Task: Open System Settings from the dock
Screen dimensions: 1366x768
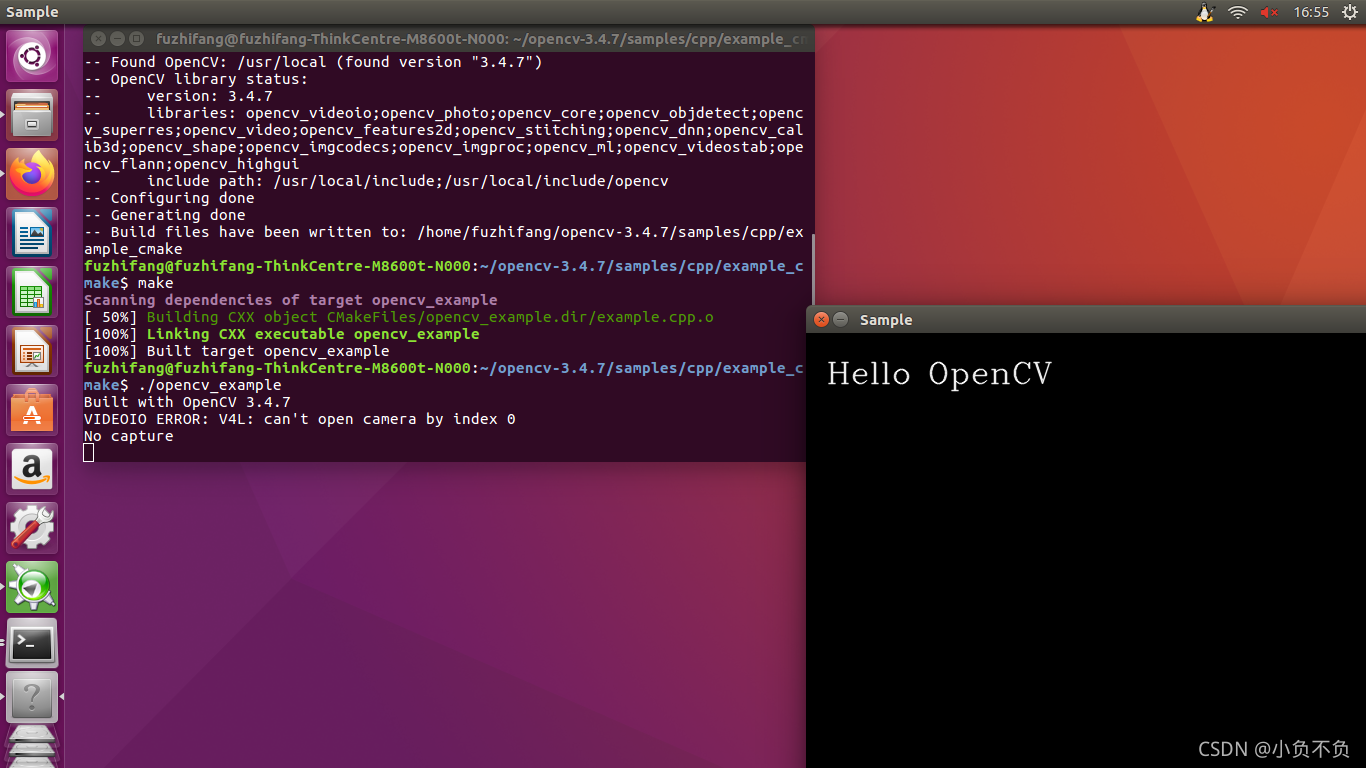Action: tap(33, 528)
